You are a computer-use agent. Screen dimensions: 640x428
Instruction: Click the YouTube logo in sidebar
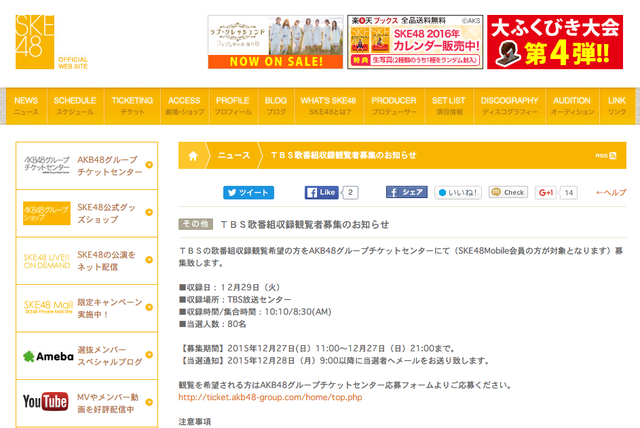[45, 401]
